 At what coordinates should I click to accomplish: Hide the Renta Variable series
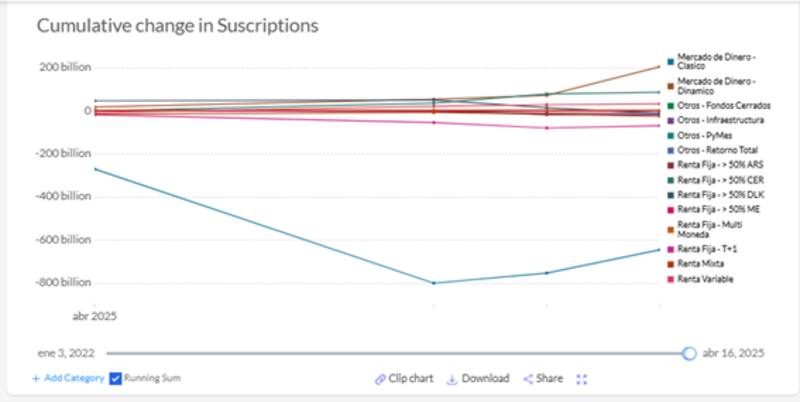point(705,279)
